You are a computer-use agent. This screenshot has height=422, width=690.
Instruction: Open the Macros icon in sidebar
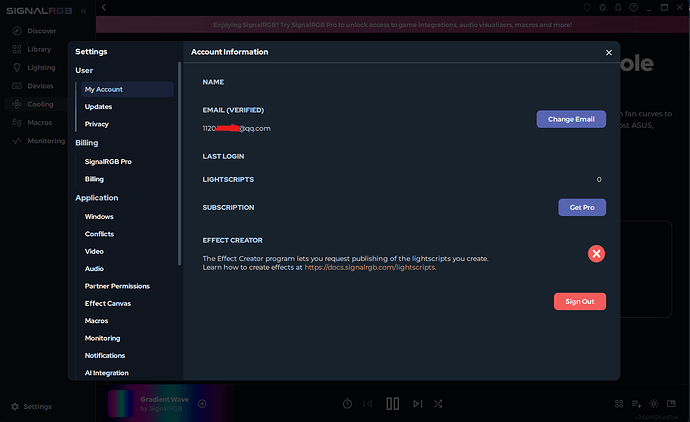[17, 122]
